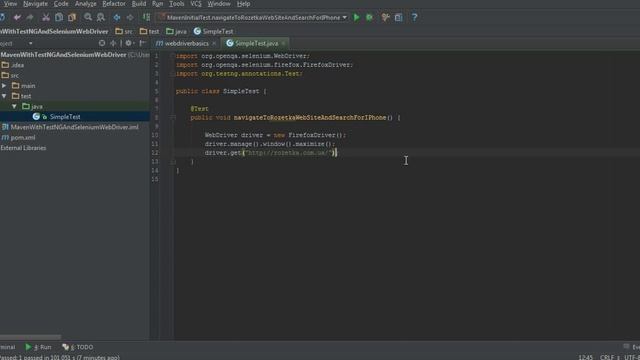The height and width of the screenshot is (360, 640).
Task: Click the Replace toolbar icon
Action: pyautogui.click(x=101, y=18)
